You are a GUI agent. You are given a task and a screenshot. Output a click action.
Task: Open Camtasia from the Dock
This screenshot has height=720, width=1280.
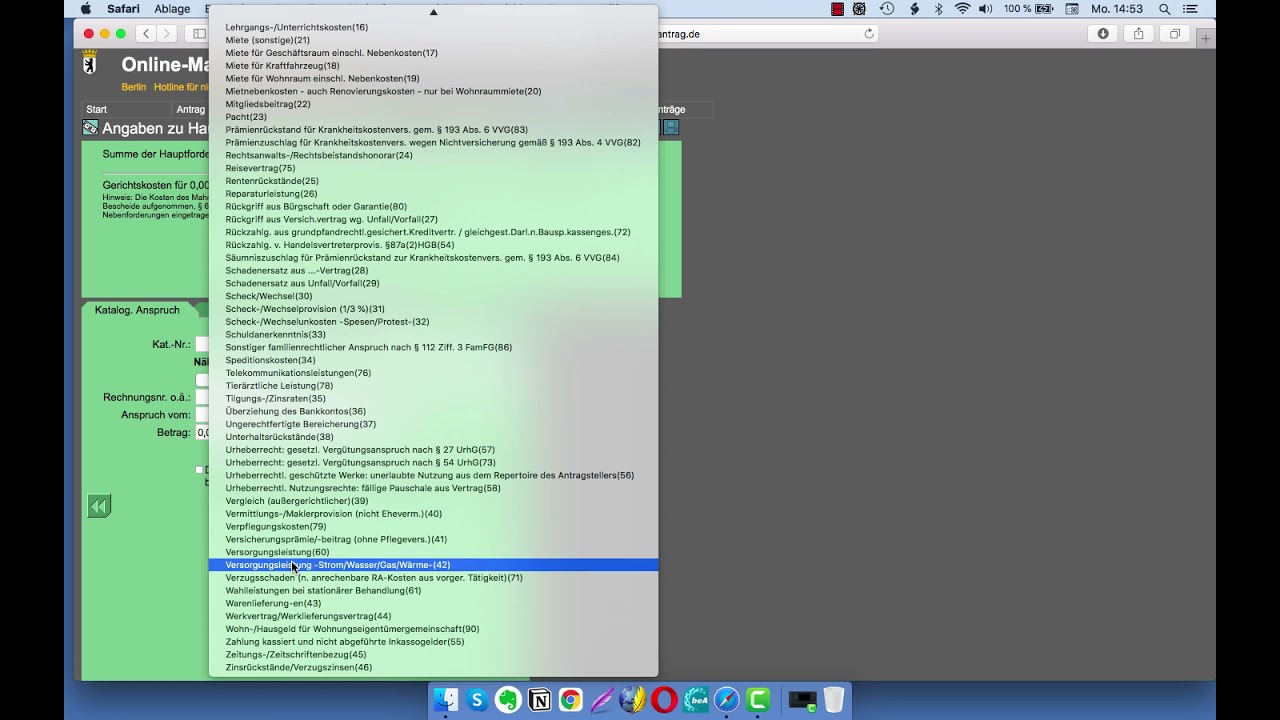(758, 700)
